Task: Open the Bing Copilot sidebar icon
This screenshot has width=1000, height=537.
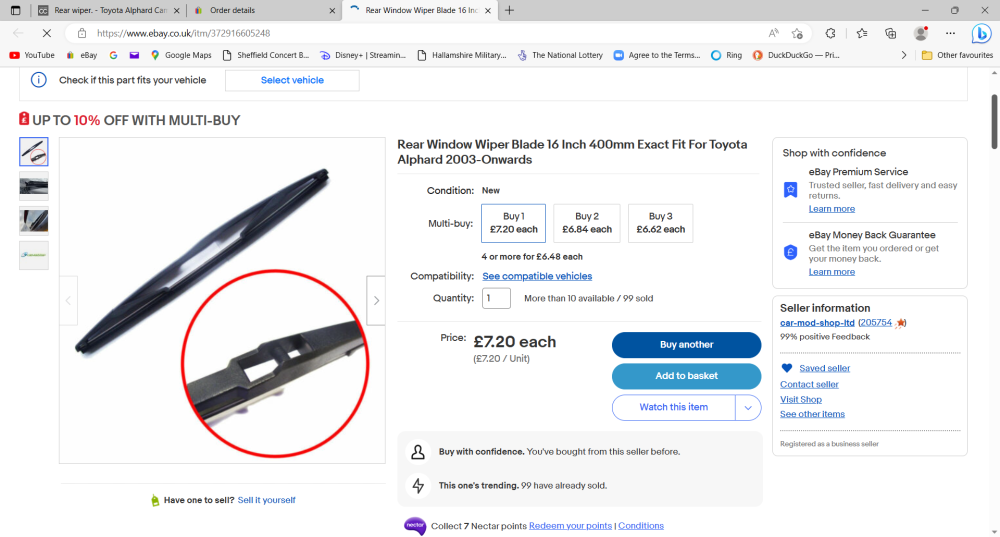Action: click(981, 33)
